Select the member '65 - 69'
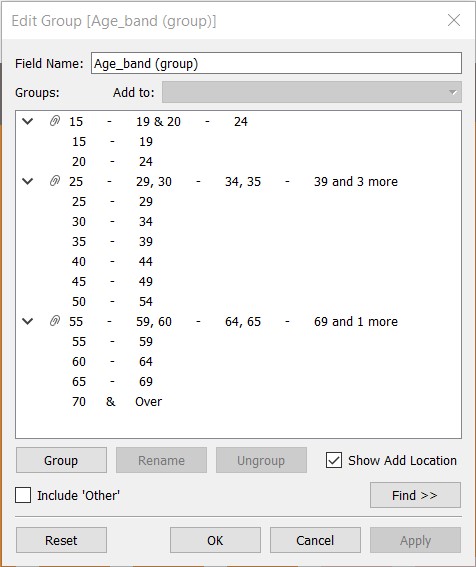This screenshot has width=476, height=567. (112, 381)
